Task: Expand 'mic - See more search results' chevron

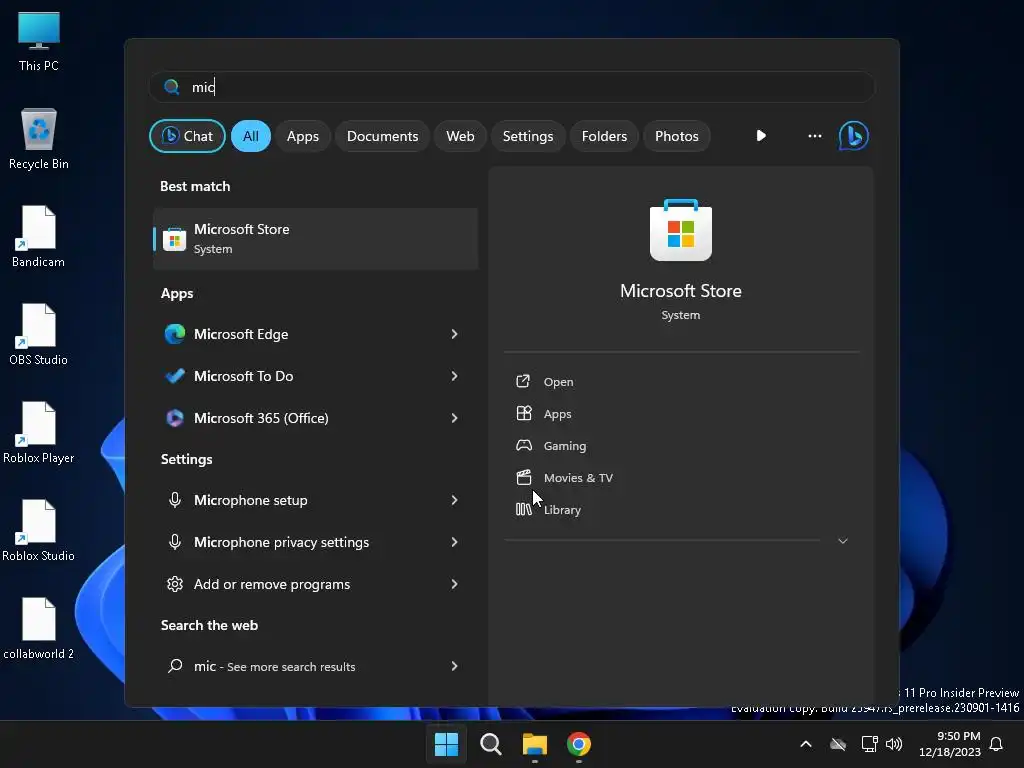Action: pyautogui.click(x=455, y=665)
